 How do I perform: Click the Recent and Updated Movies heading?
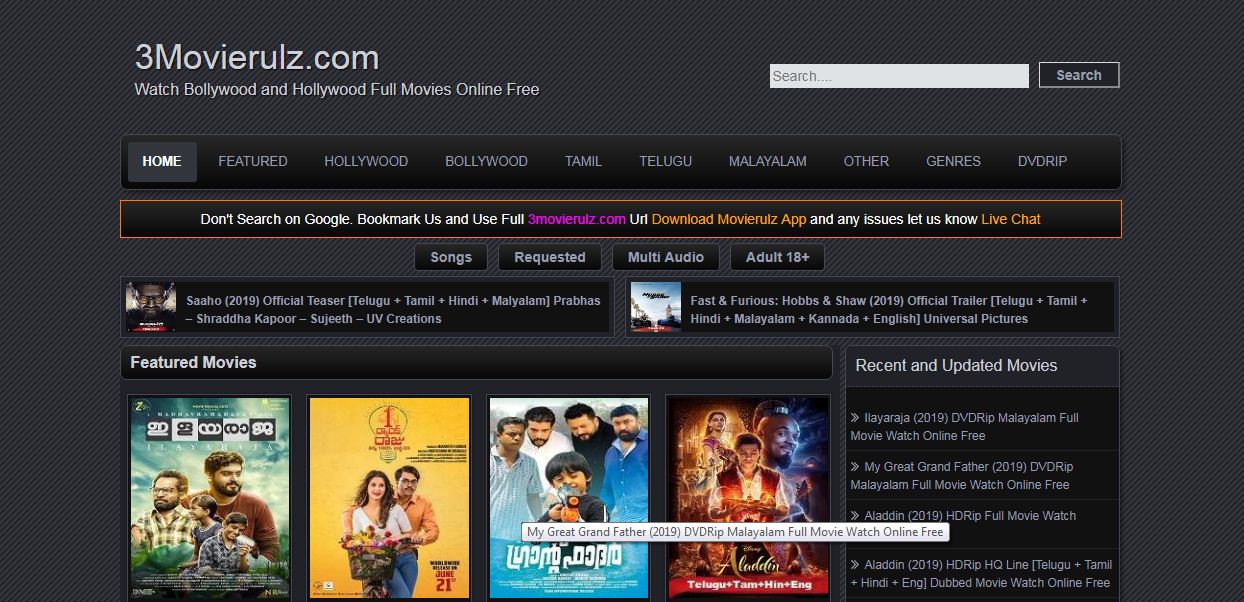coord(956,366)
